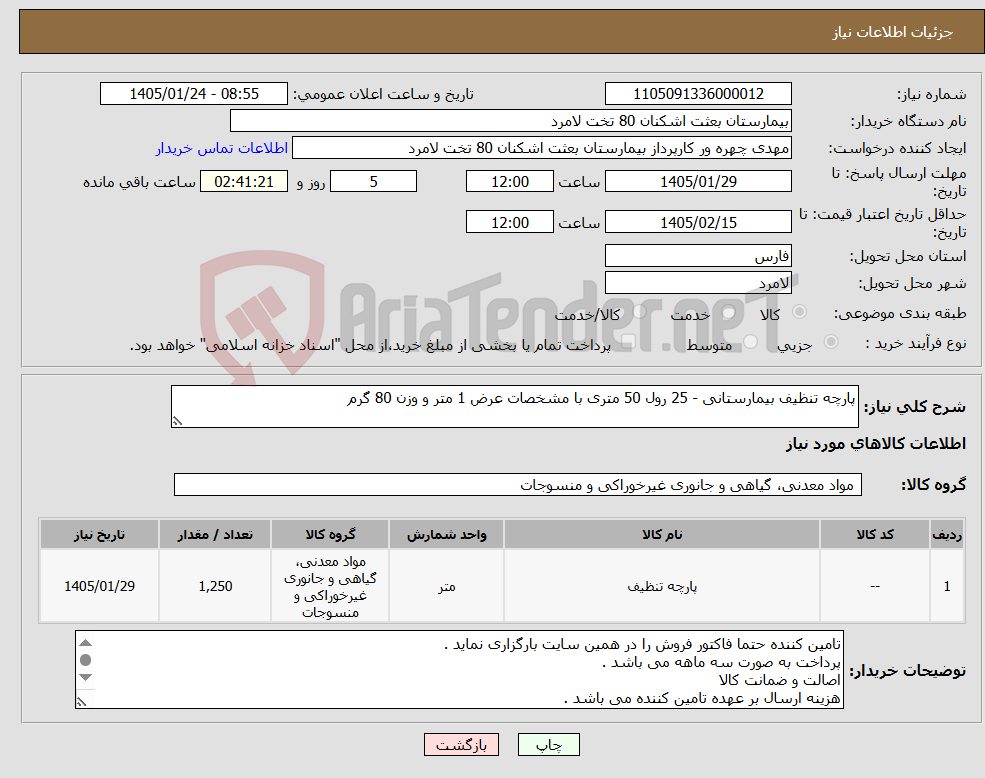Click the response deadline date 1405/01/29 field
This screenshot has height=778, width=985.
click(698, 182)
